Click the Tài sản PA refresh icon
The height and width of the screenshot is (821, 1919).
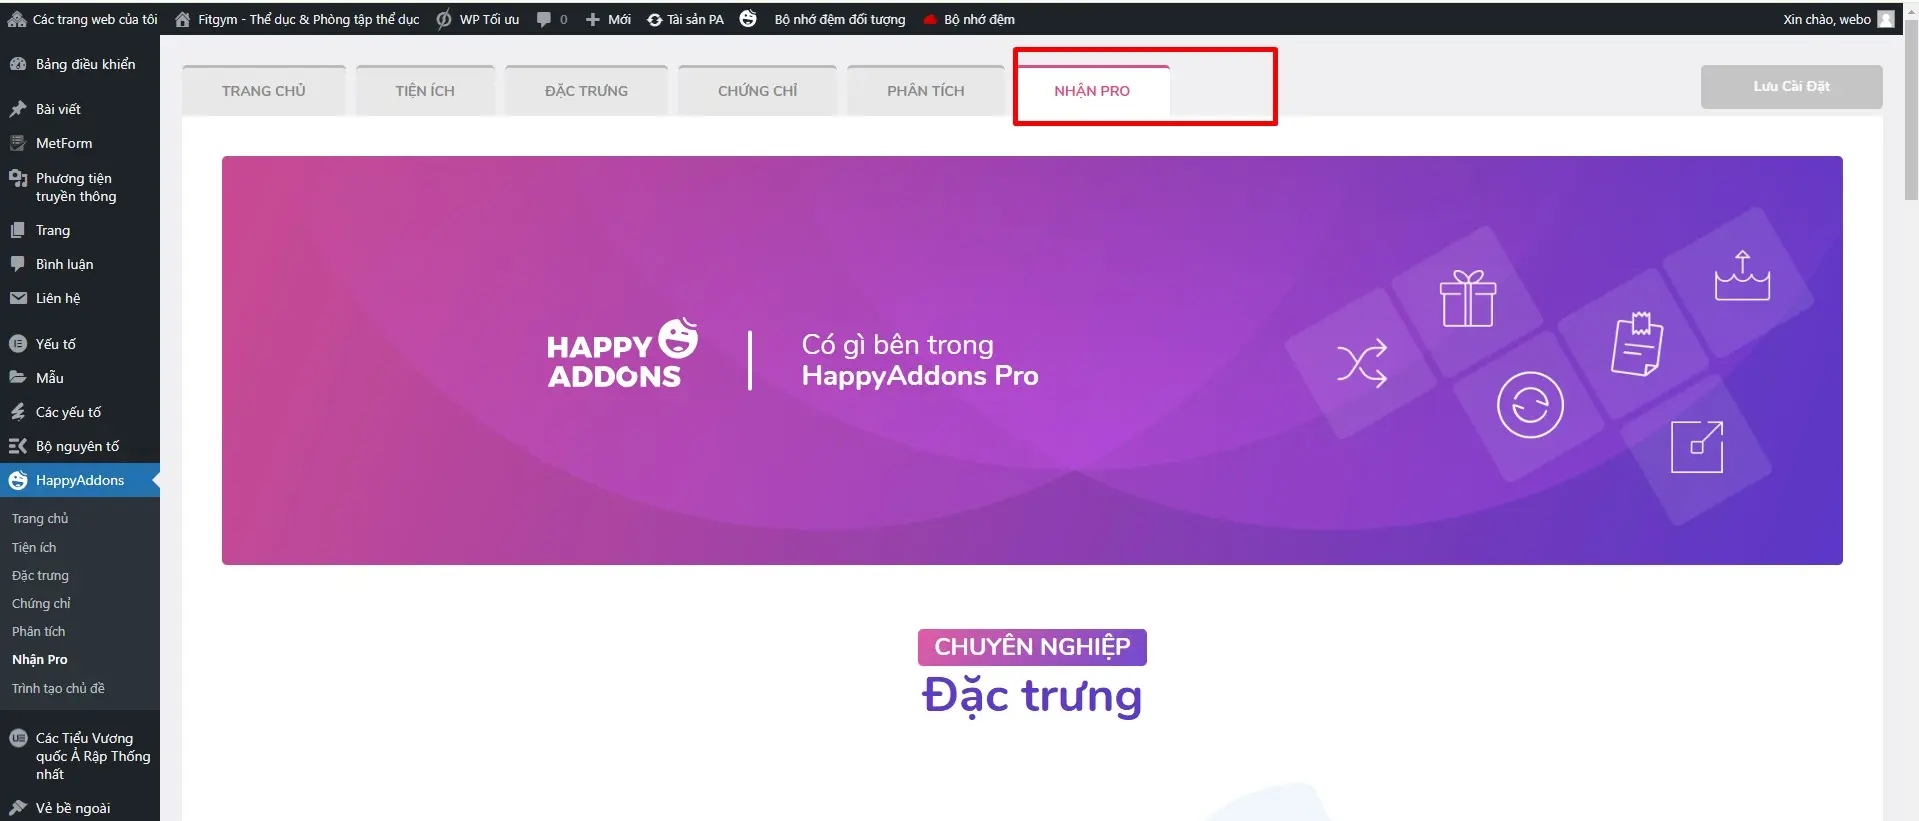point(655,19)
